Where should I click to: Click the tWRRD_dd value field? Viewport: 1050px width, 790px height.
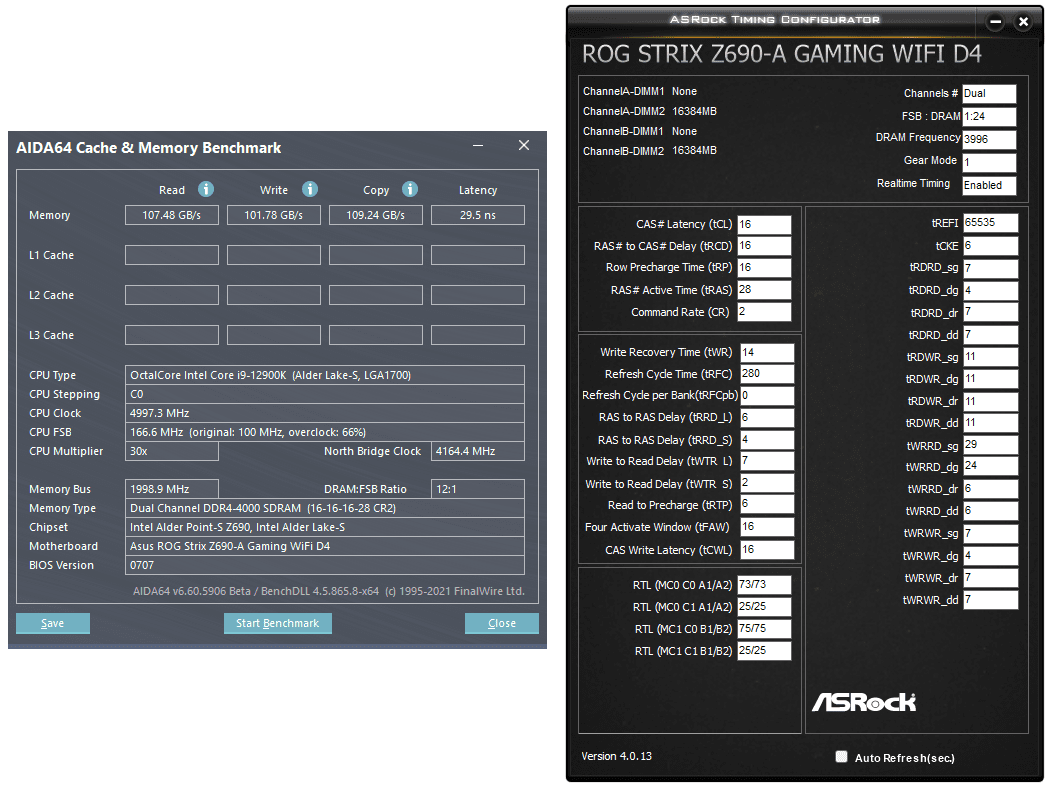point(990,511)
